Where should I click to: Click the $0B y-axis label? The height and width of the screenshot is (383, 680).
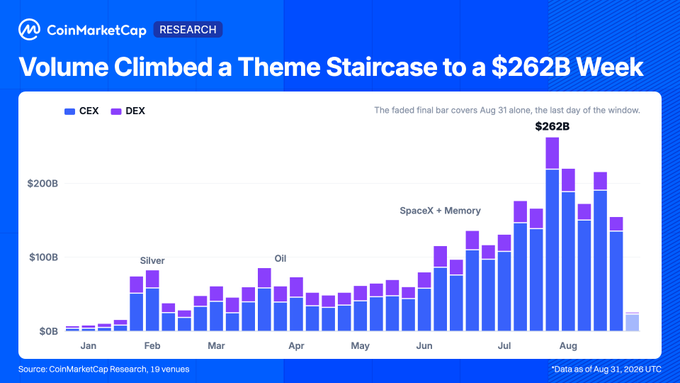coord(49,331)
